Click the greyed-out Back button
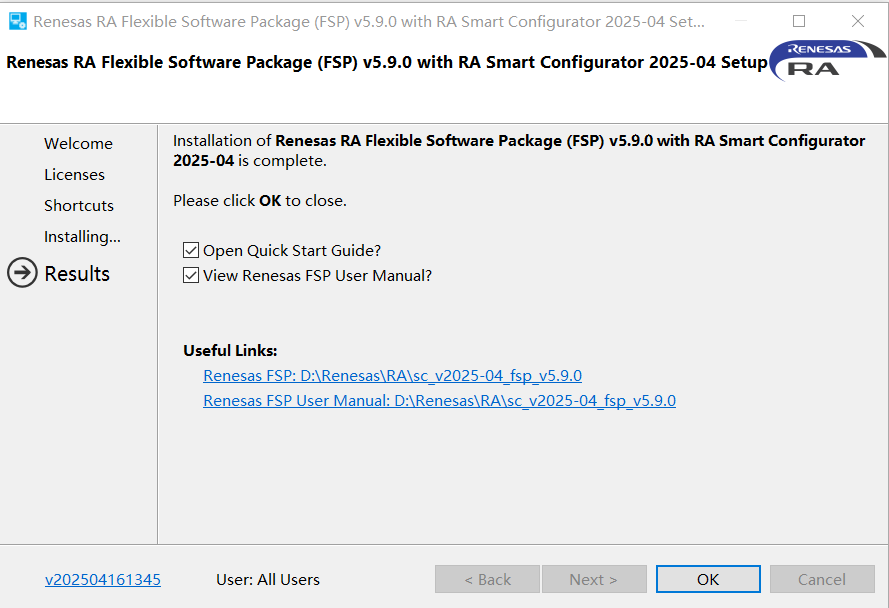Image resolution: width=889 pixels, height=608 pixels. click(x=487, y=580)
